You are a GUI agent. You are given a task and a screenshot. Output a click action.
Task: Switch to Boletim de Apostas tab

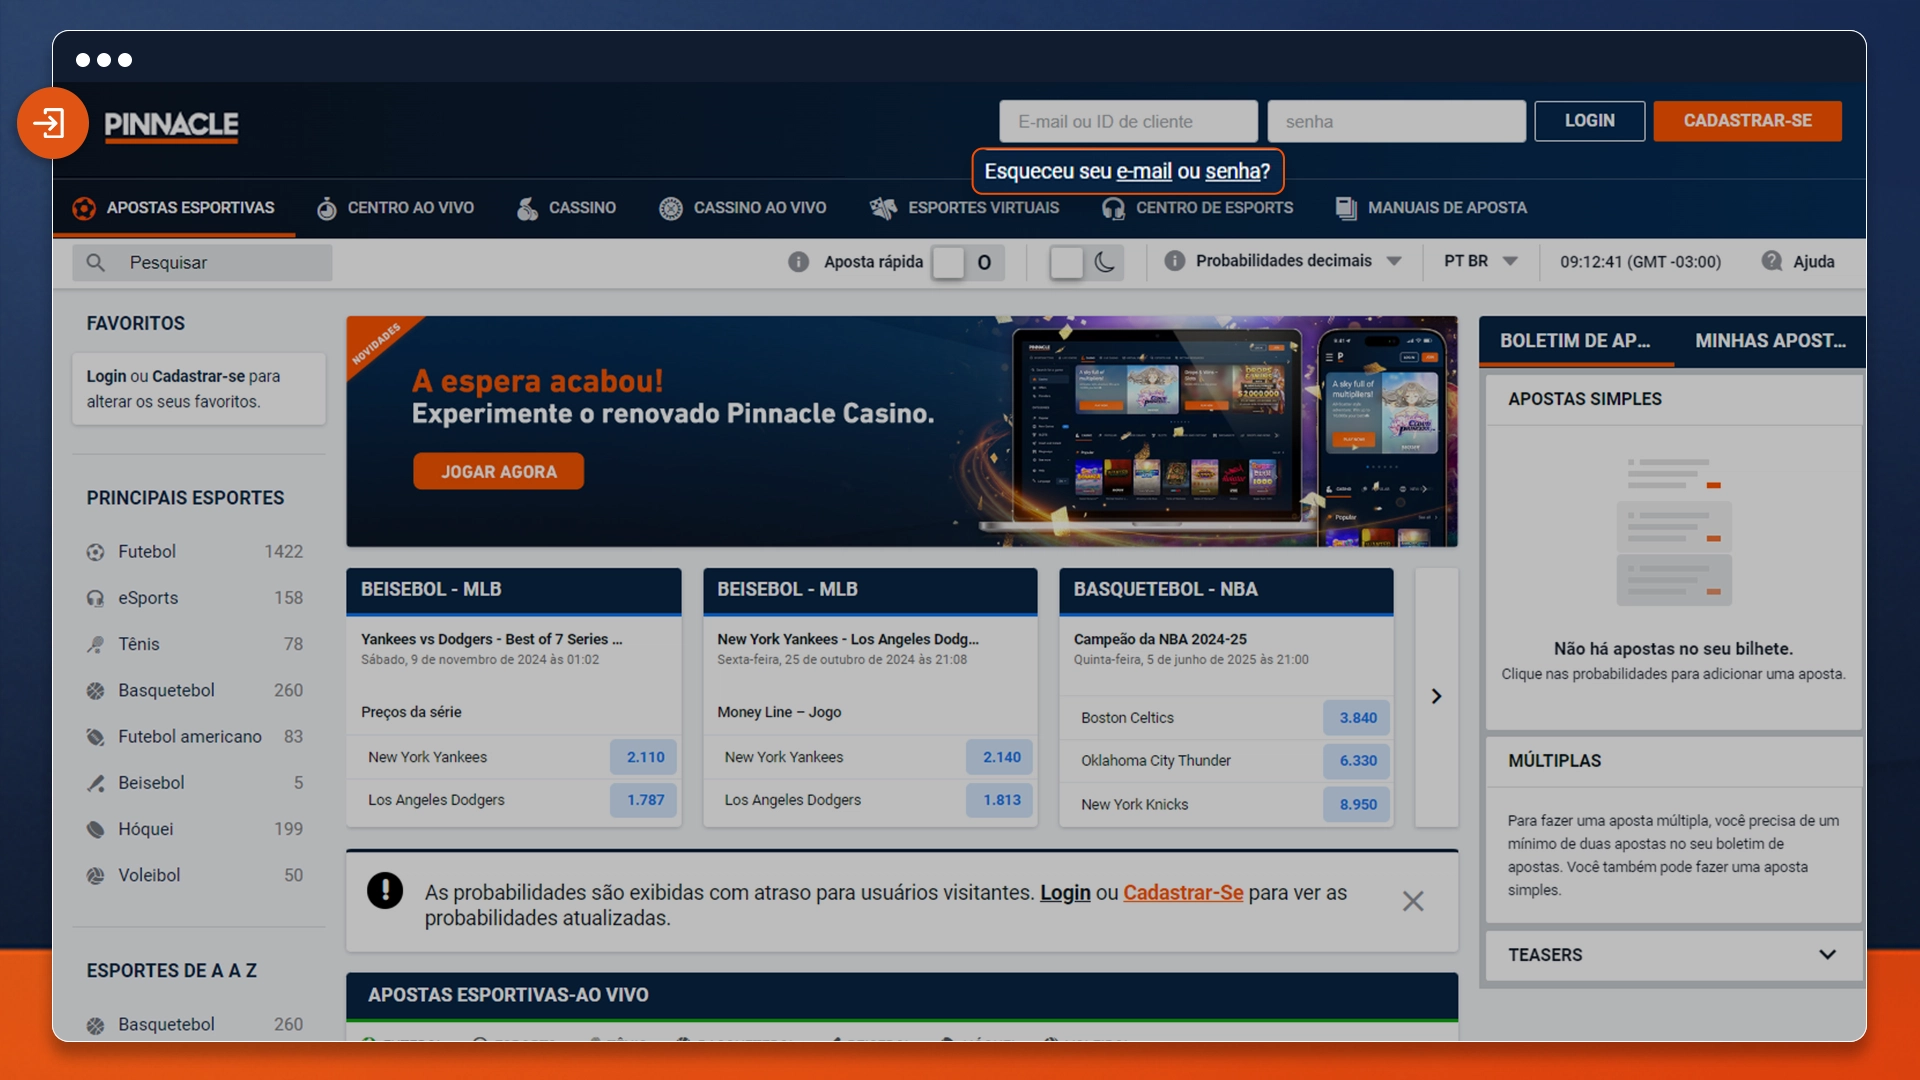[1576, 341]
